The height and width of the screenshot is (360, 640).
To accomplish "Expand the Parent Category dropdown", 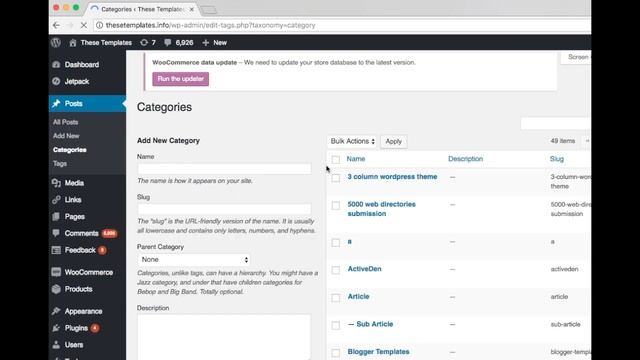I will point(193,260).
